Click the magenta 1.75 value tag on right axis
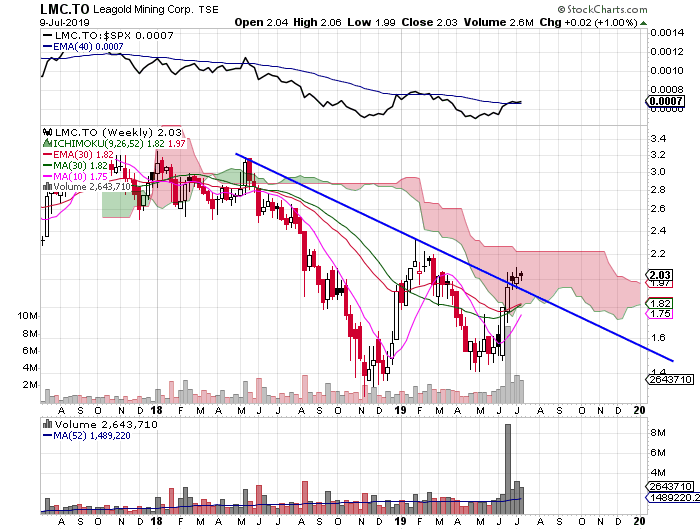The width and height of the screenshot is (700, 530). coord(660,313)
